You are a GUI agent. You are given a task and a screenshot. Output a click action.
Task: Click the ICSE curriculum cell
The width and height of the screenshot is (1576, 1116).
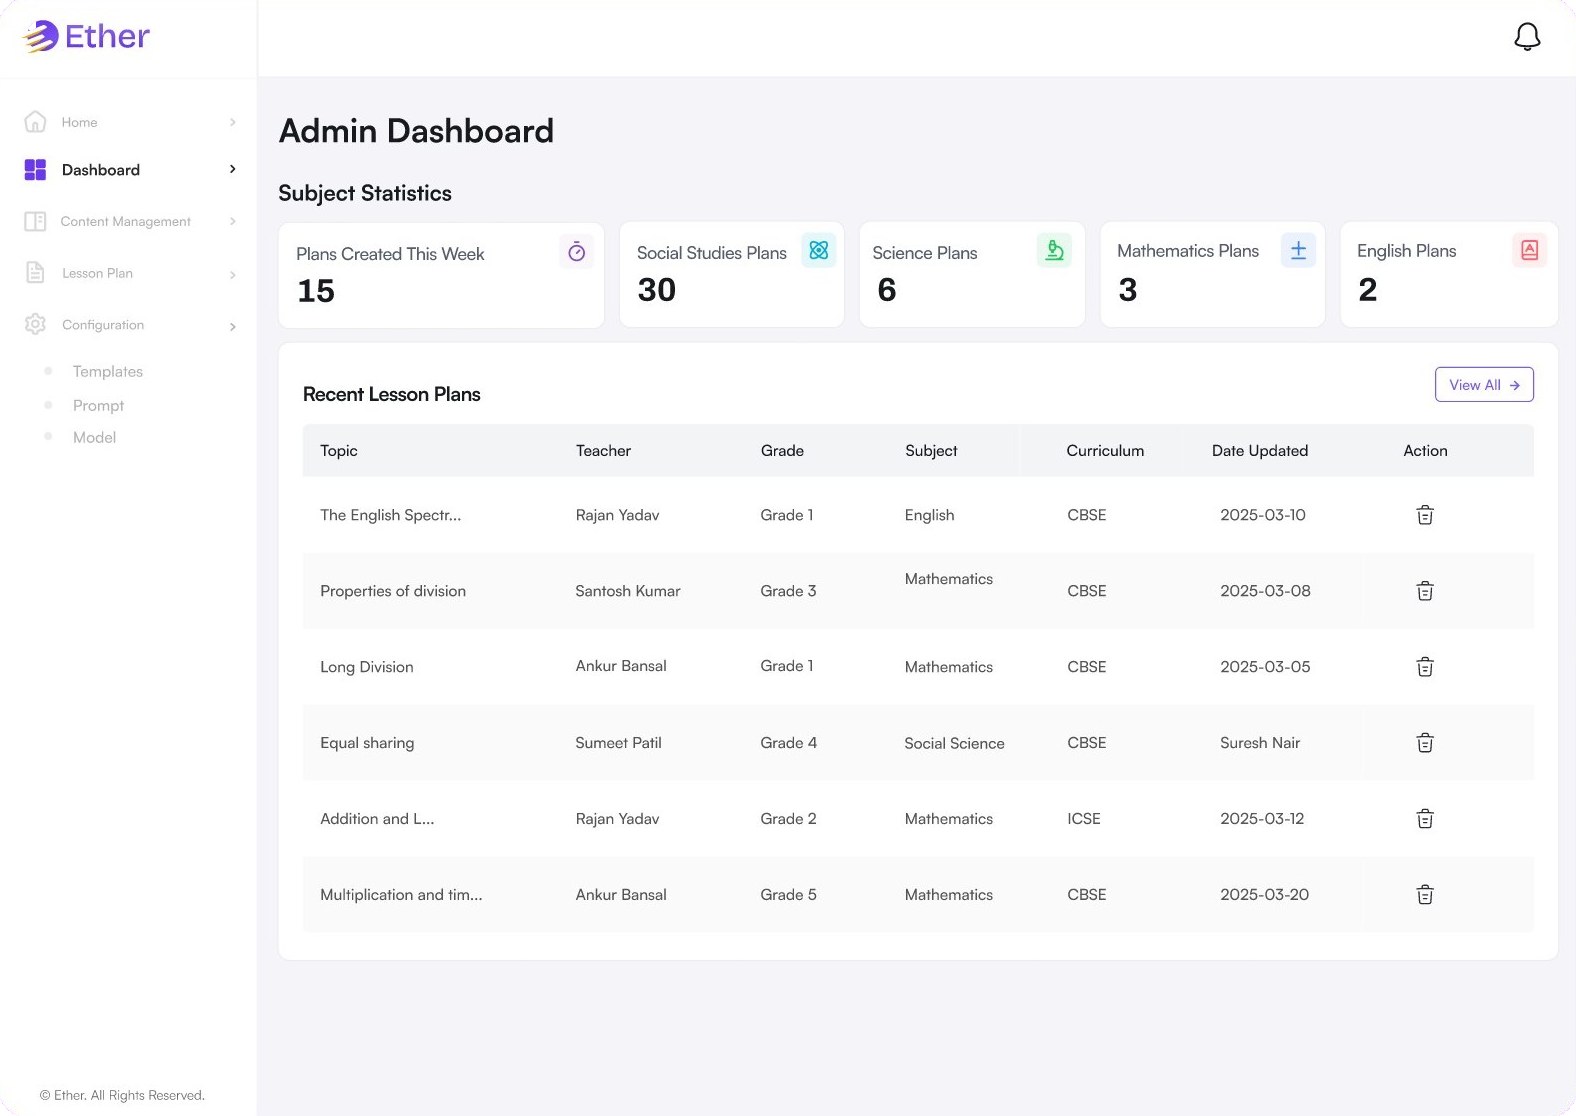tap(1084, 819)
